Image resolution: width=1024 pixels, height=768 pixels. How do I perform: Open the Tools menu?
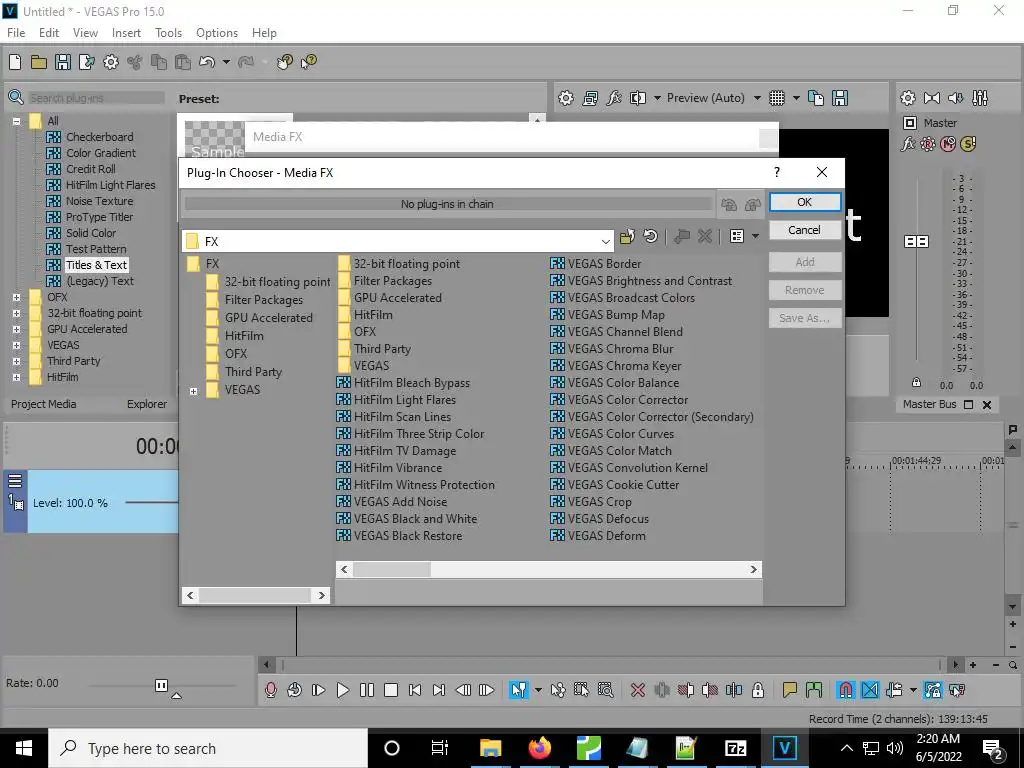click(x=168, y=33)
